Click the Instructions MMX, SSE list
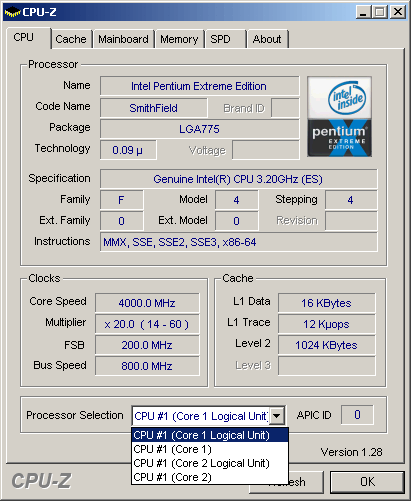This screenshot has height=501, width=411. 238,242
